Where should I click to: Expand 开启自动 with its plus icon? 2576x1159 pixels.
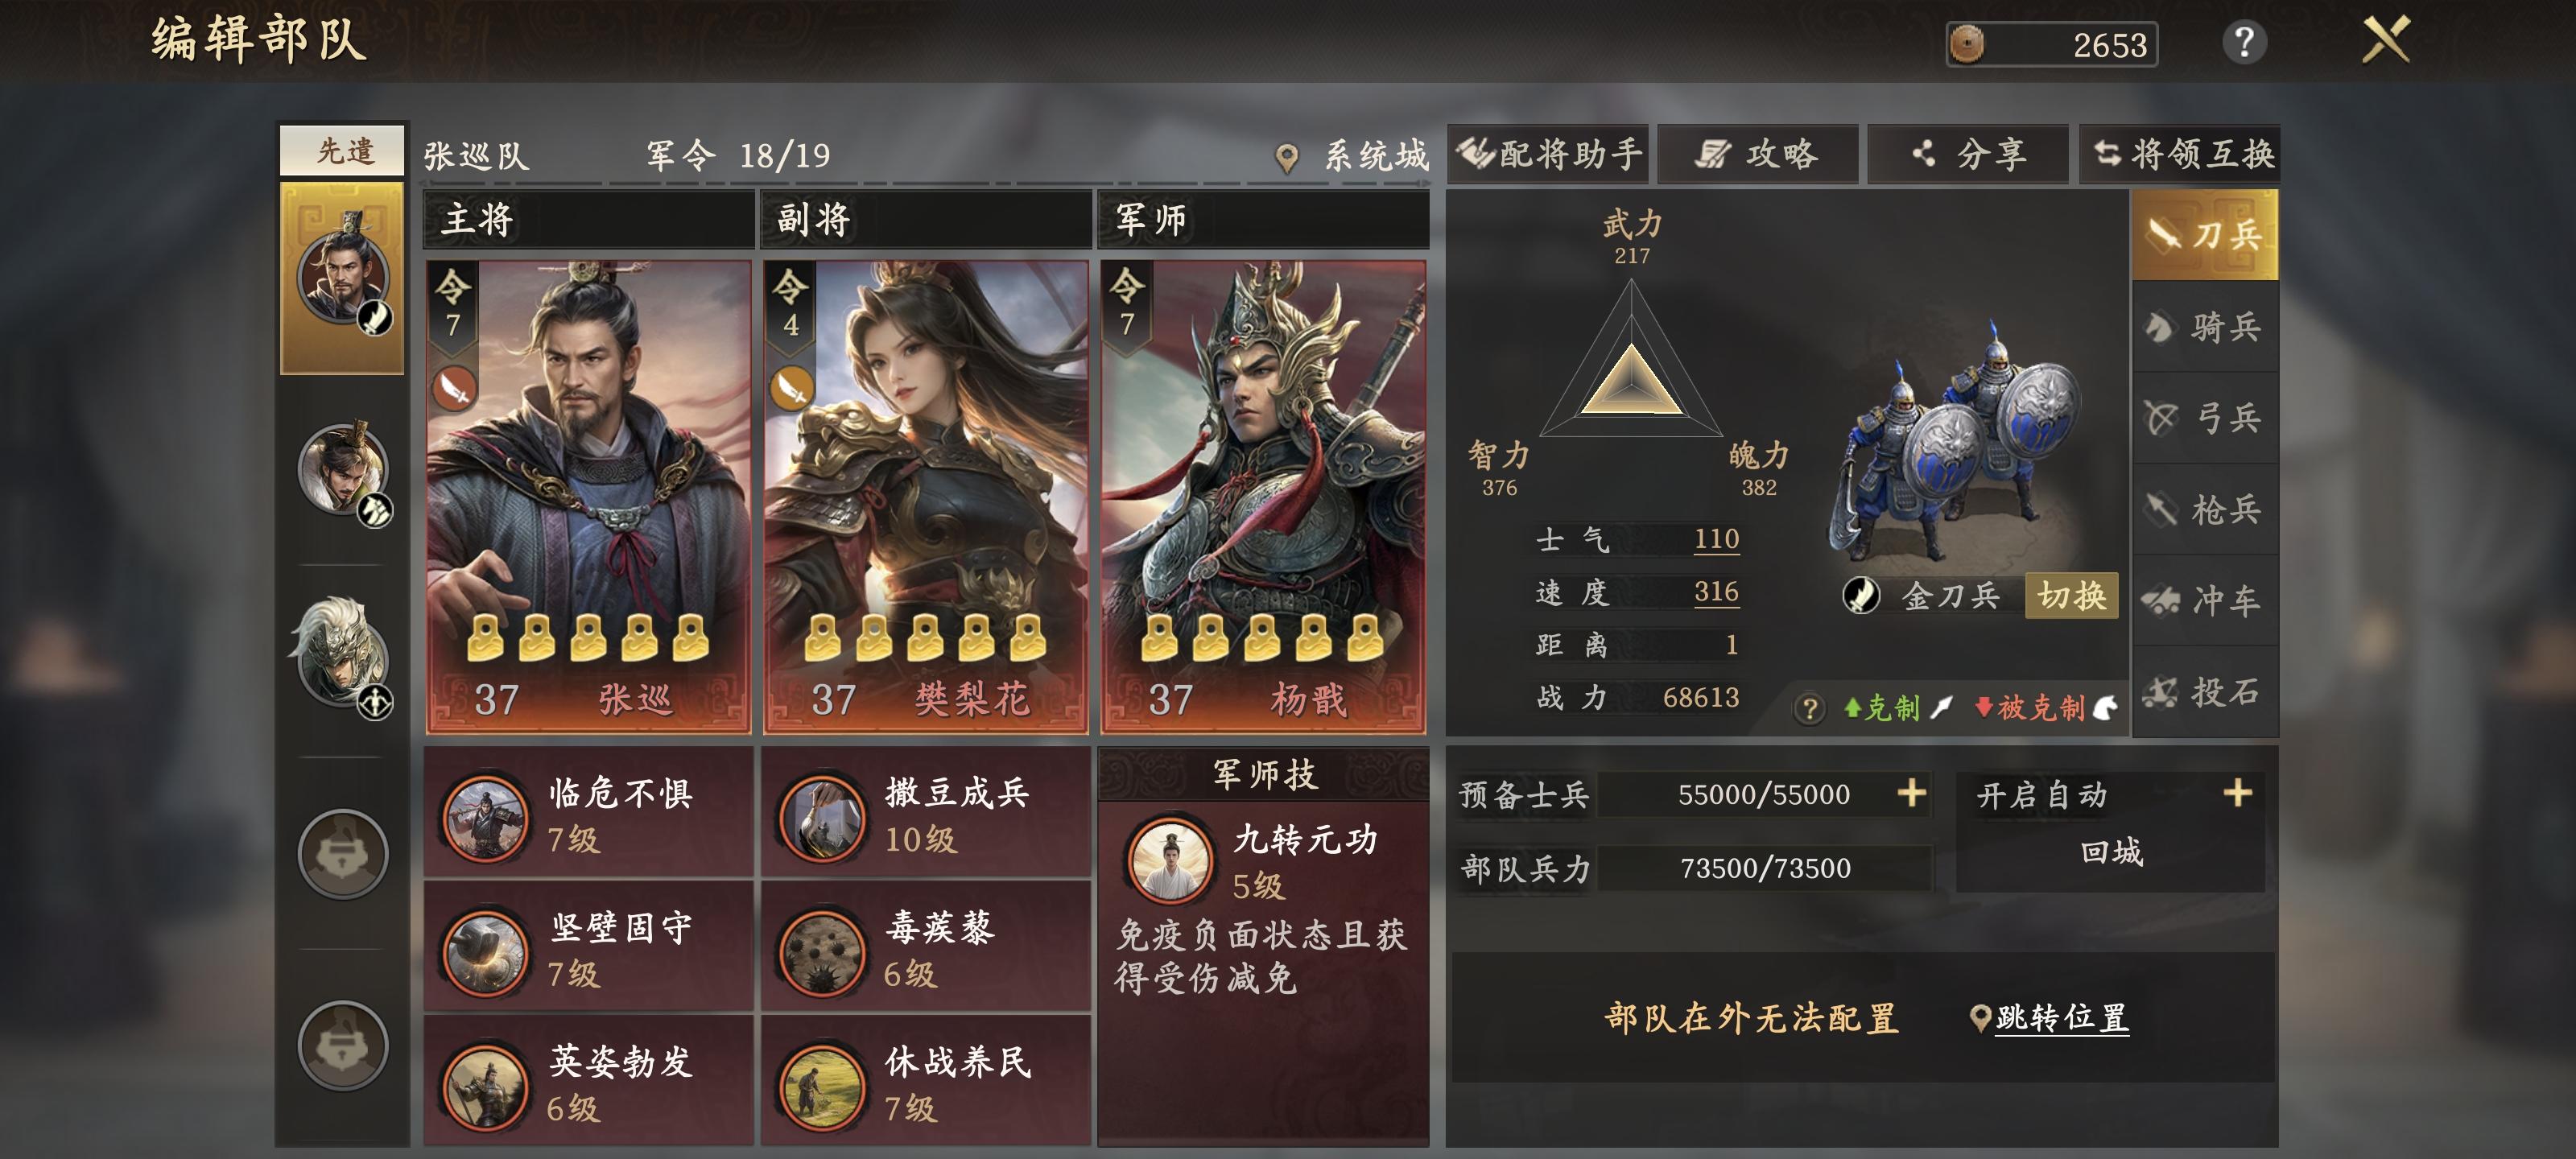point(2237,793)
